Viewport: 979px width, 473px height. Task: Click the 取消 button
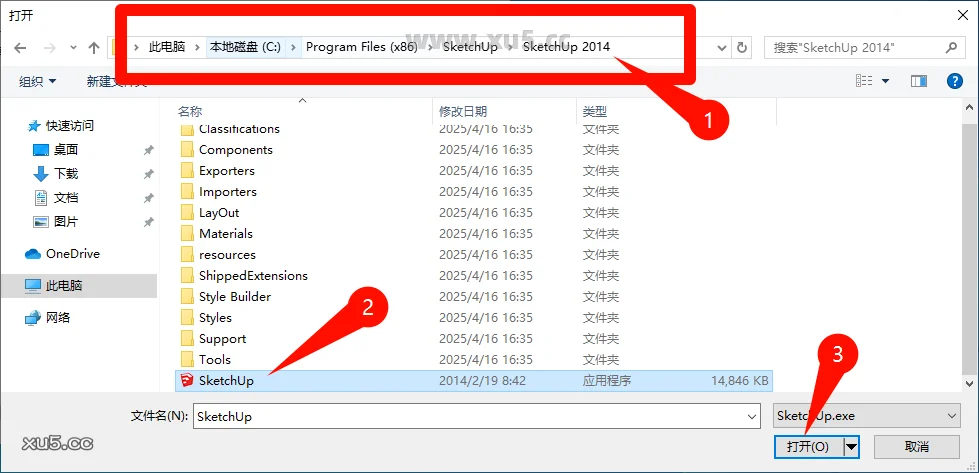click(x=916, y=446)
